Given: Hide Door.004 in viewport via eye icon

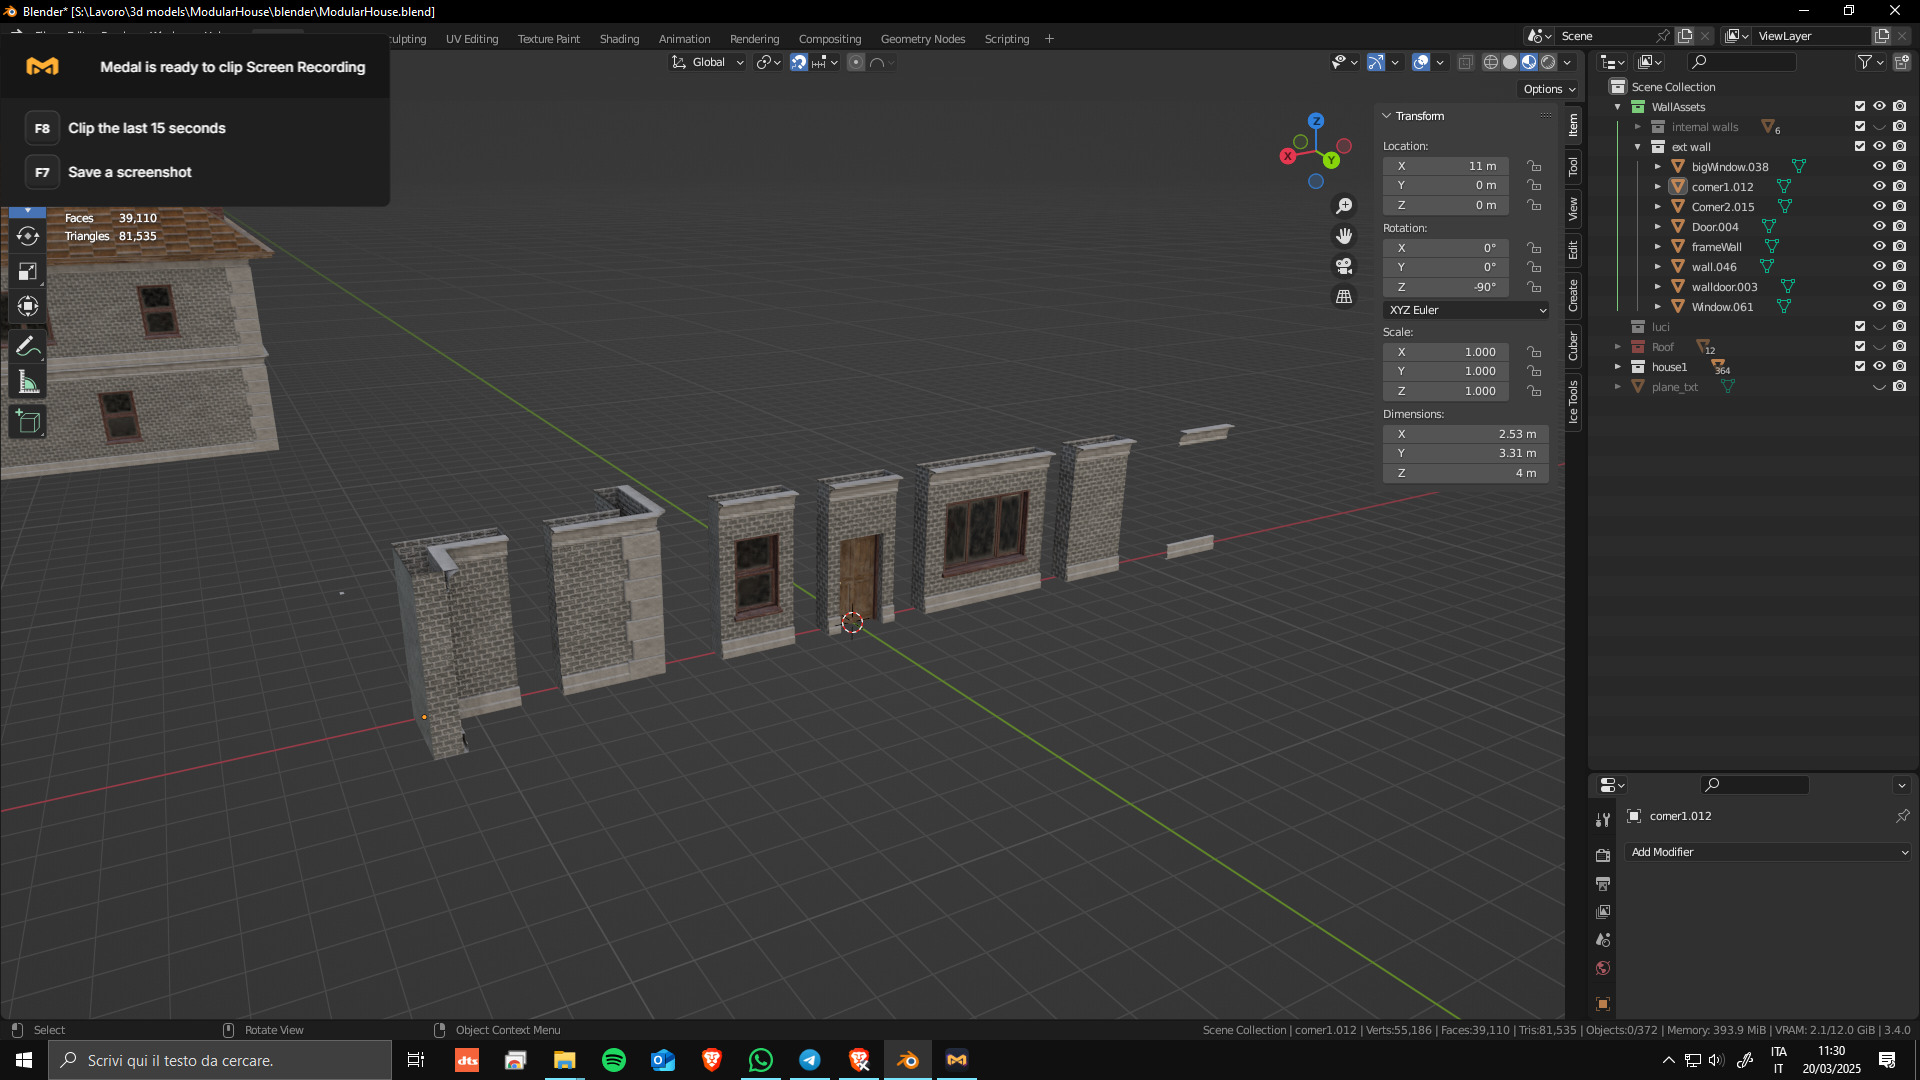Looking at the screenshot, I should point(1879,226).
